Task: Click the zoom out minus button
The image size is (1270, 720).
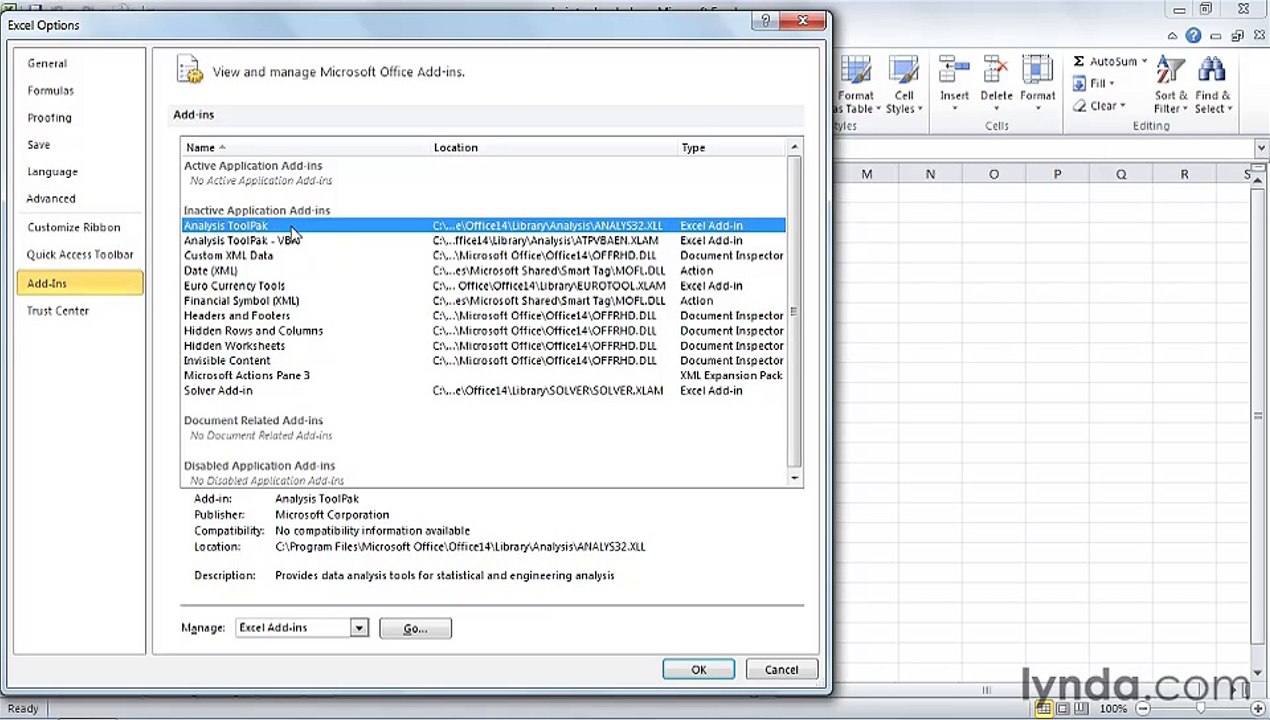Action: coord(1143,708)
